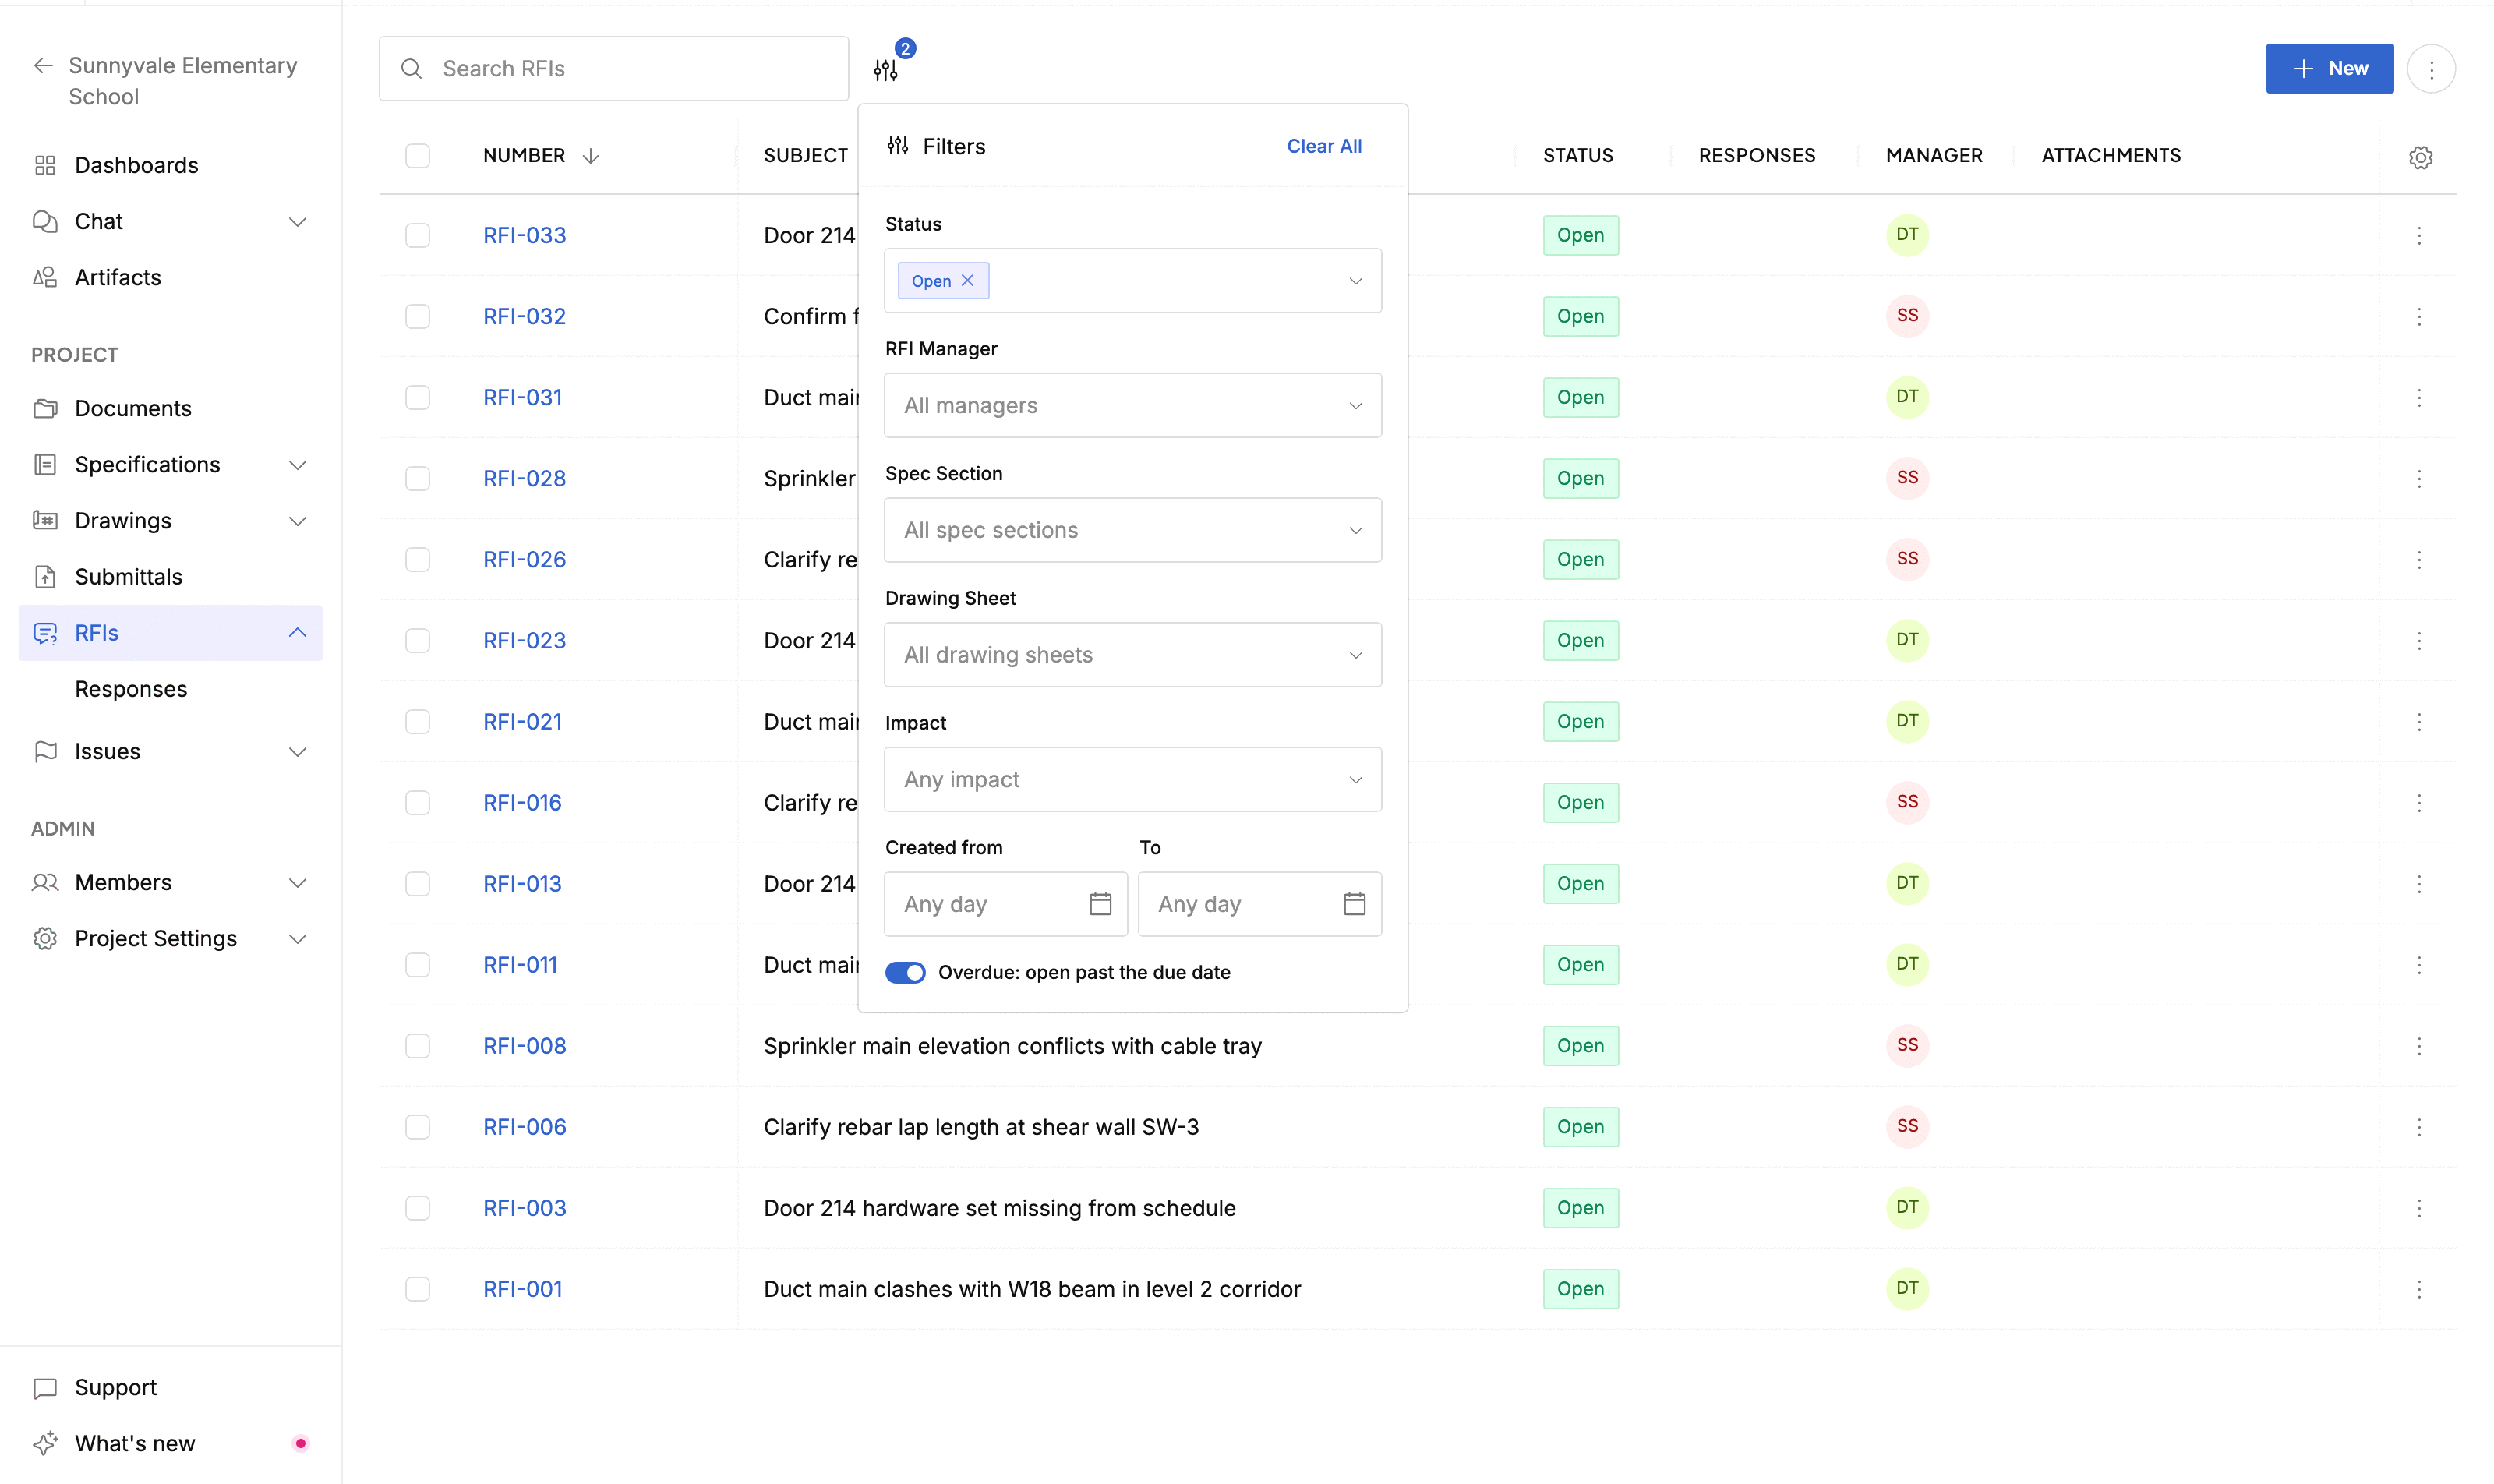2494x1484 pixels.
Task: Open the Status filter dropdown
Action: (x=1133, y=281)
